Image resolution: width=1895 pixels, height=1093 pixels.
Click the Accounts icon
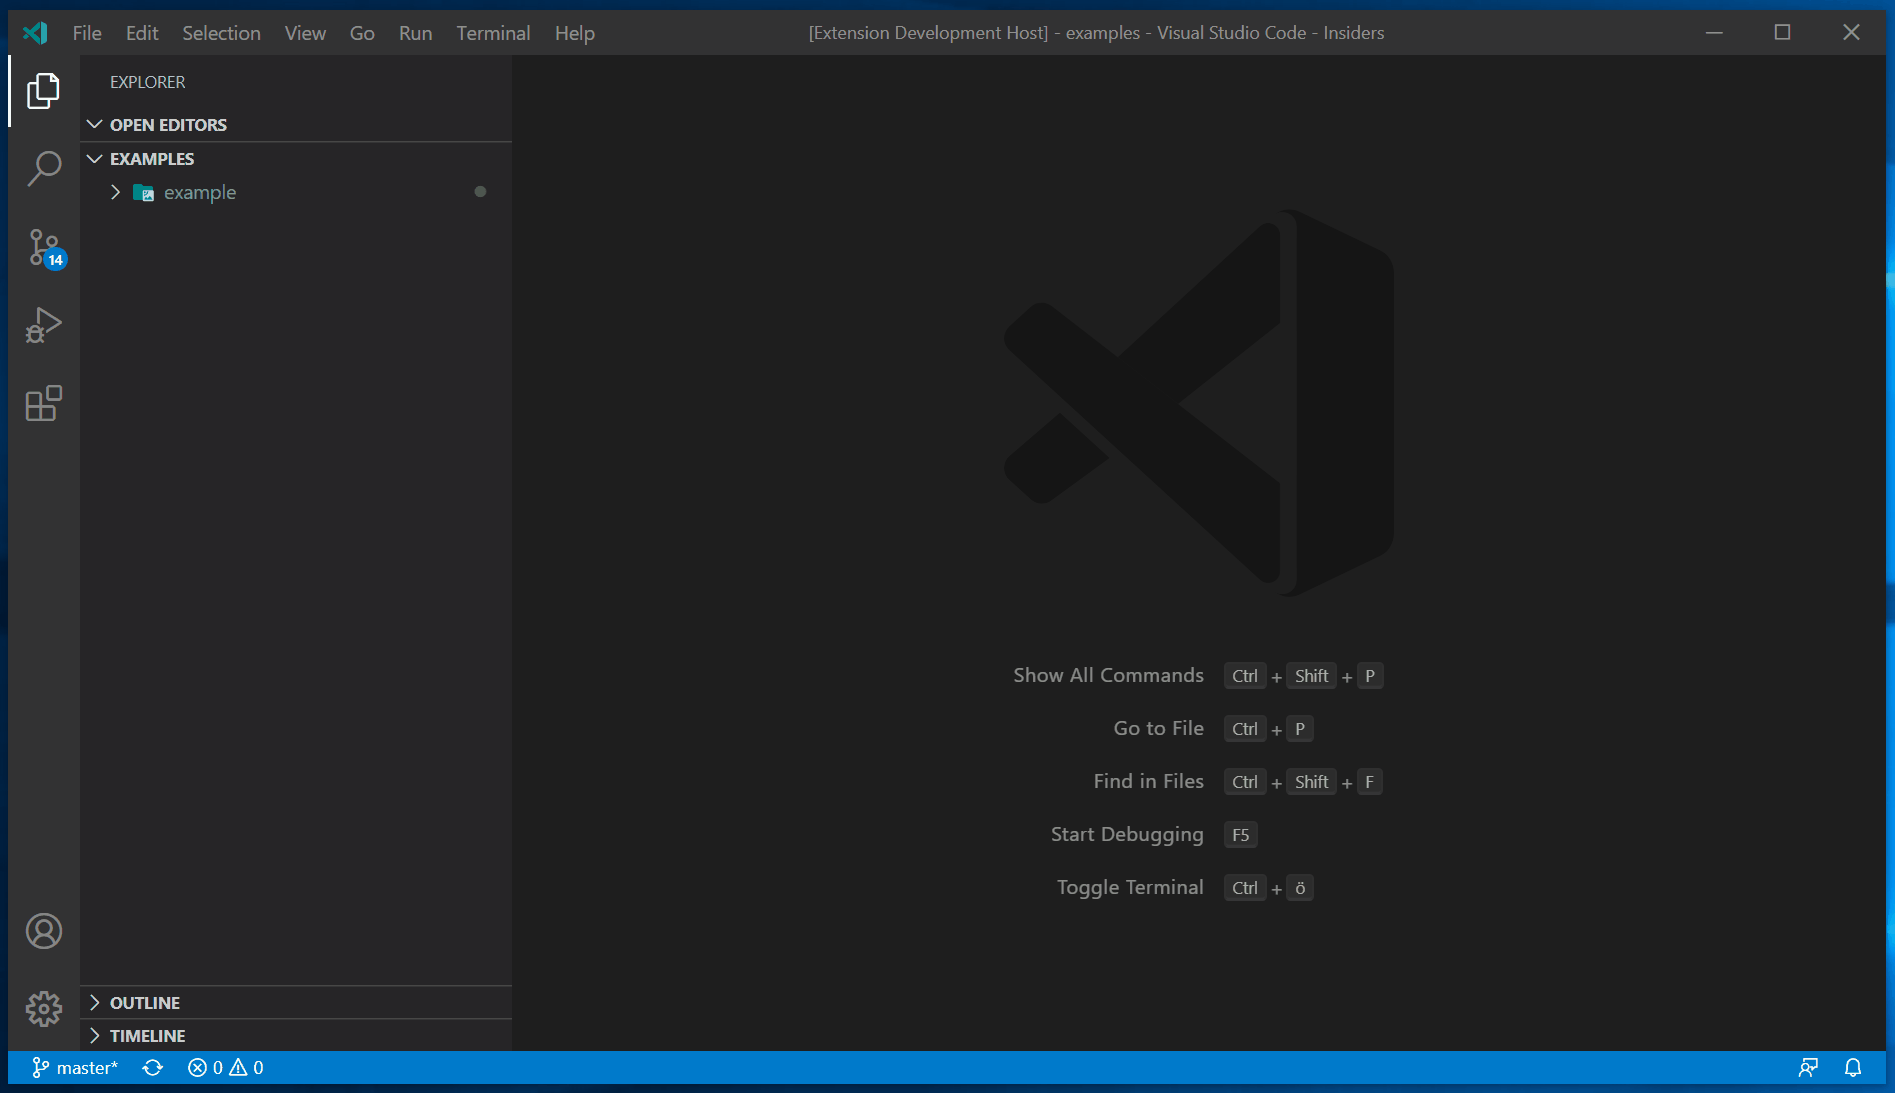tap(42, 931)
